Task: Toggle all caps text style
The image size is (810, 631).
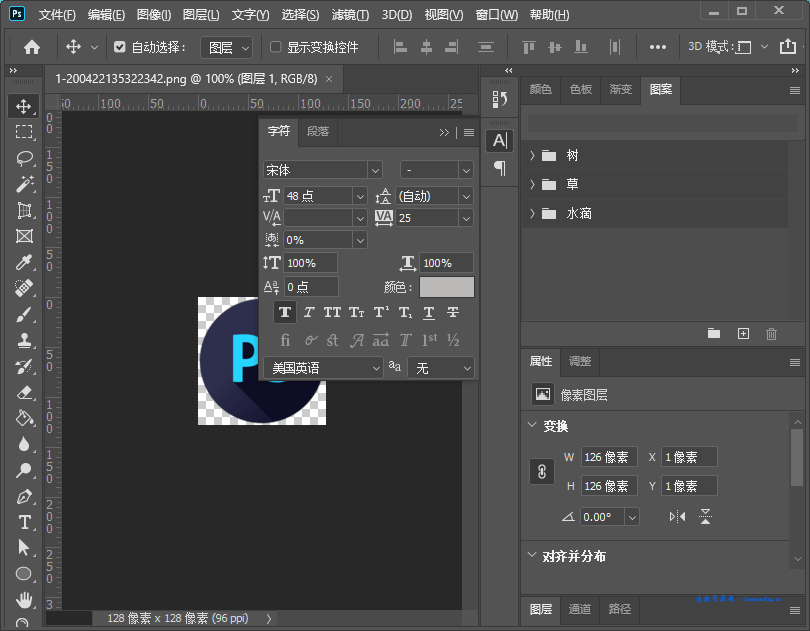Action: click(332, 312)
